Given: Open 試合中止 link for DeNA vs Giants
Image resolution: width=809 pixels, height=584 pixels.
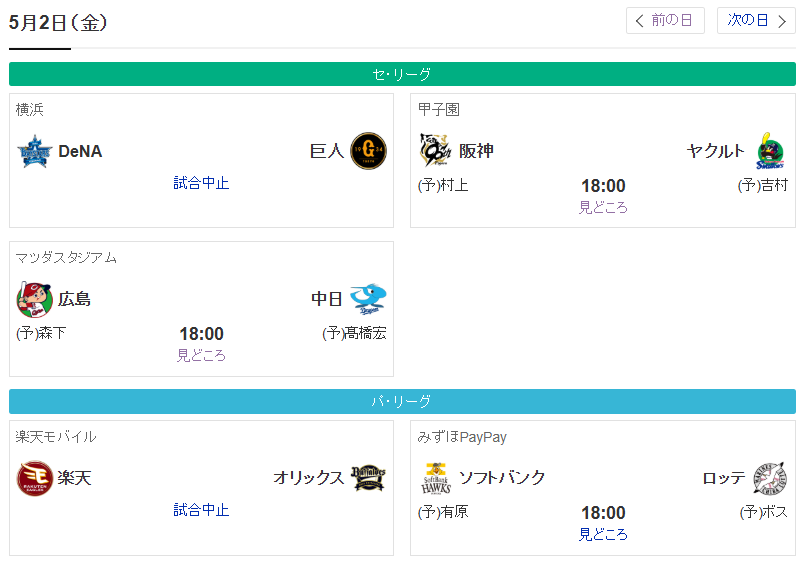Looking at the screenshot, I should tap(201, 183).
